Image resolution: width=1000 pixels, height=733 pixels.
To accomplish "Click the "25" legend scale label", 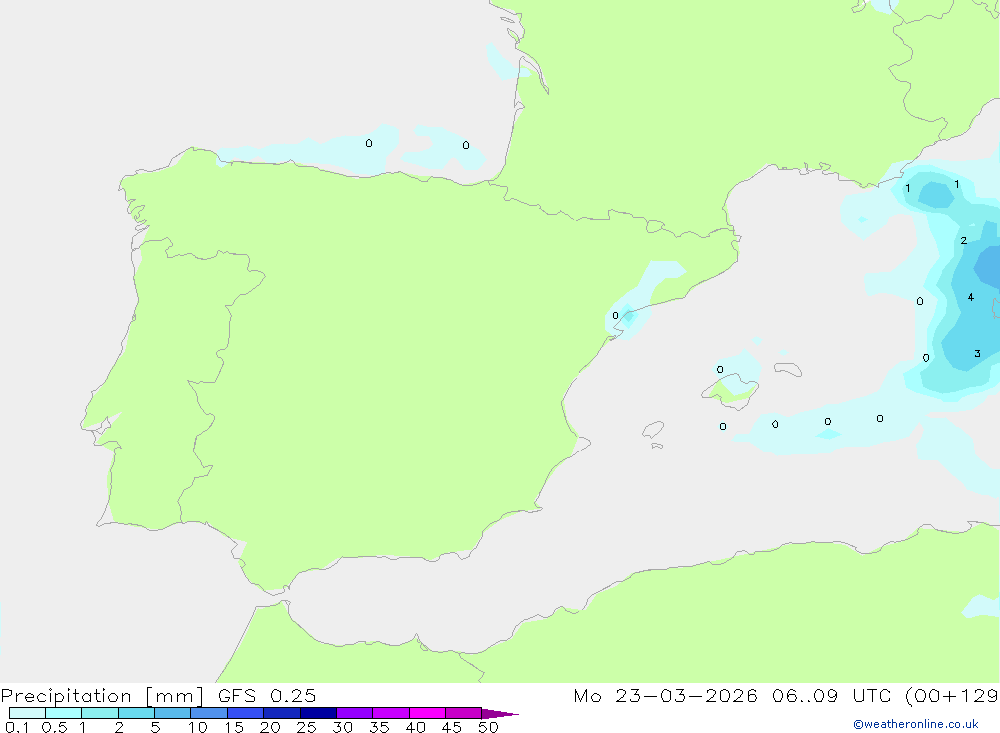I will (306, 727).
